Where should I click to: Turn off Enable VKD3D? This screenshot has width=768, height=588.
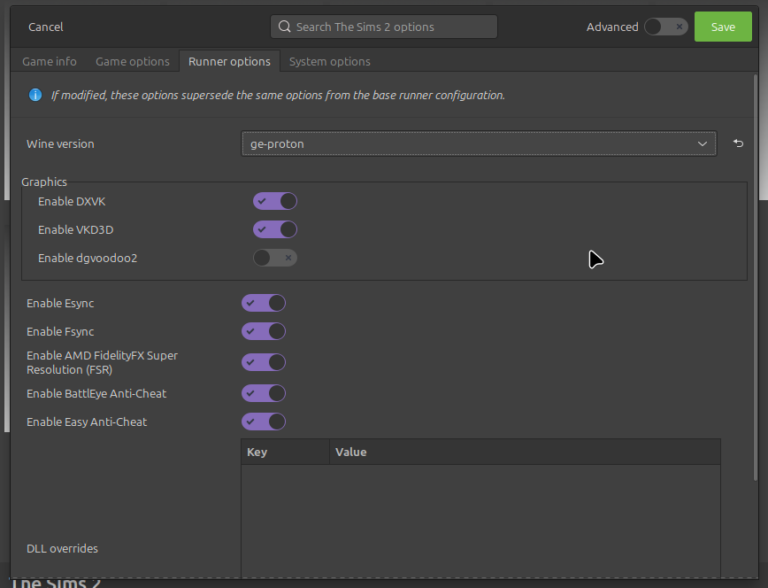[275, 229]
